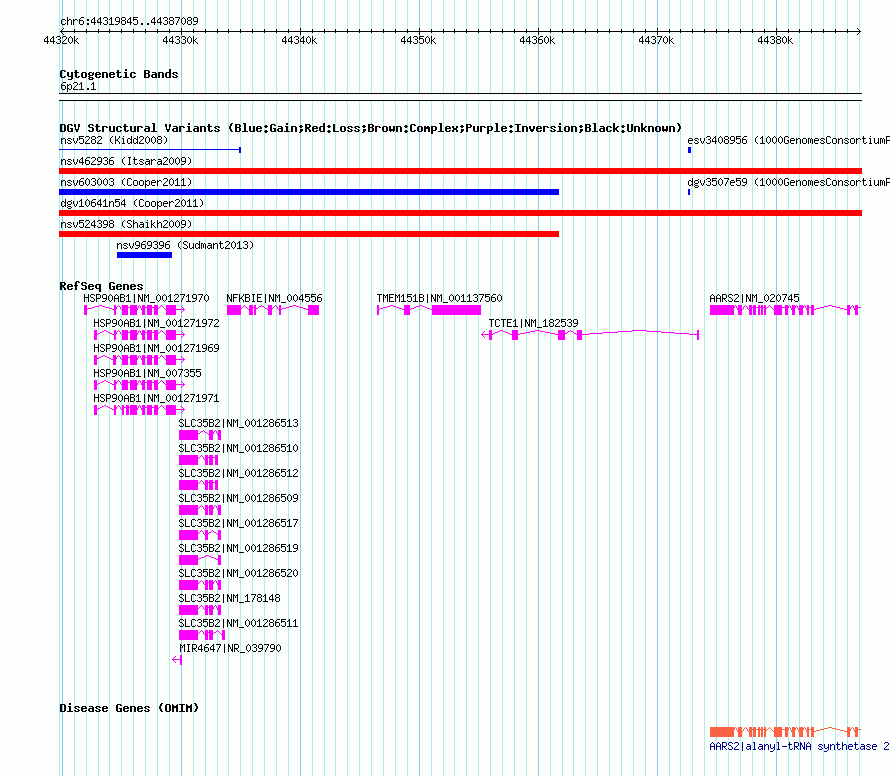Click the SLC35B2|NM_001286520 transcript label
The width and height of the screenshot is (890, 776).
click(x=238, y=573)
